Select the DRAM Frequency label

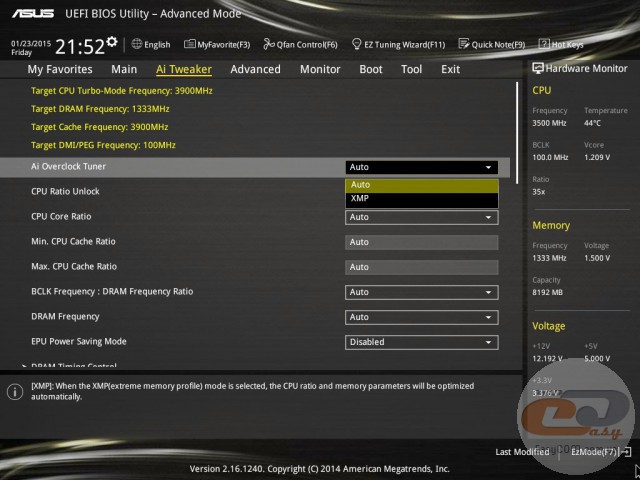click(x=65, y=316)
